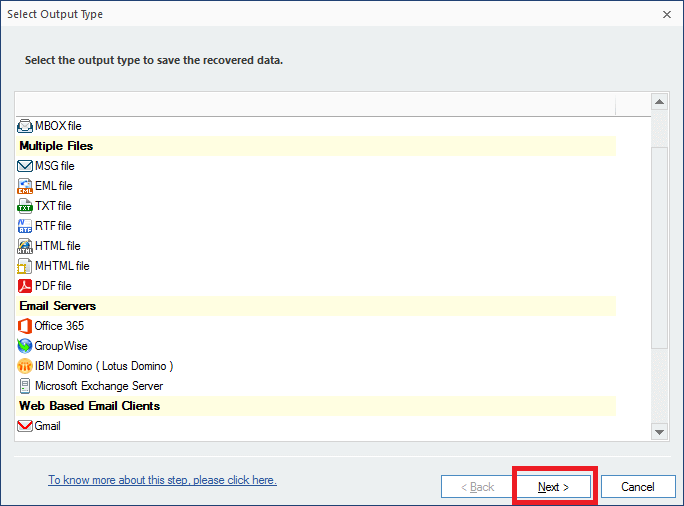Click the MBOX file envelope icon

(x=24, y=126)
